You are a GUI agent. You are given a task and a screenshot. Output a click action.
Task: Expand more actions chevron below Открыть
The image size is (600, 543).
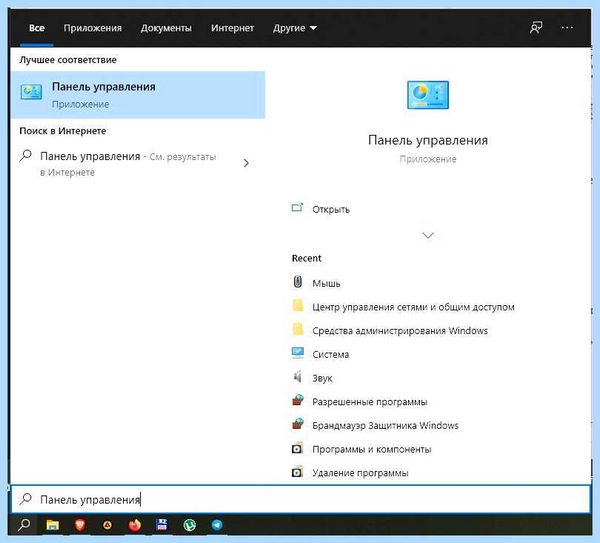428,235
